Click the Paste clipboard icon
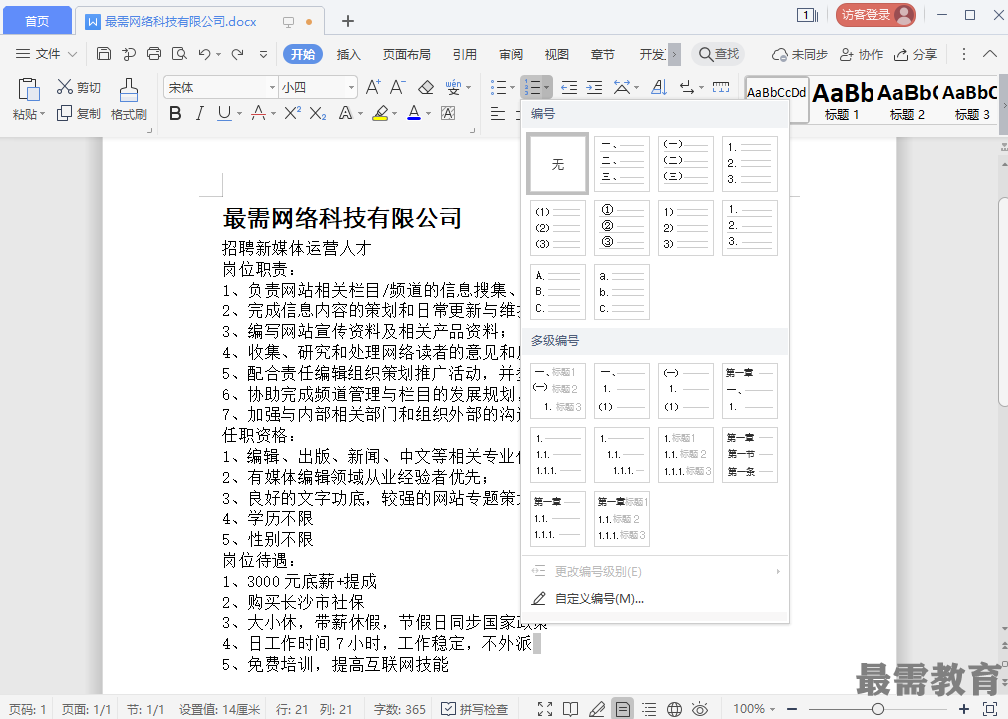The height and width of the screenshot is (719, 1008). (x=28, y=90)
